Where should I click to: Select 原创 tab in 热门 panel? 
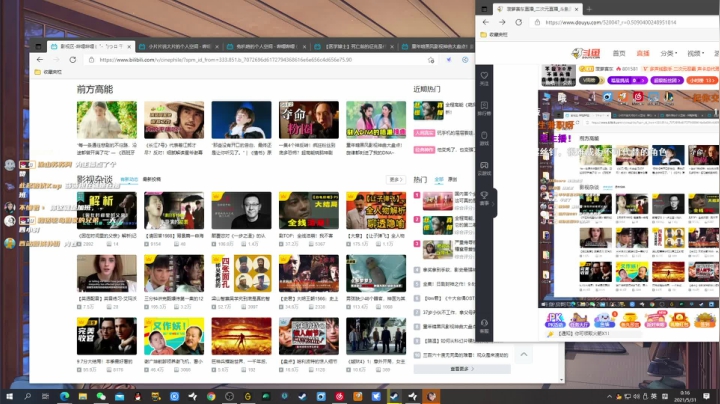[x=452, y=180]
